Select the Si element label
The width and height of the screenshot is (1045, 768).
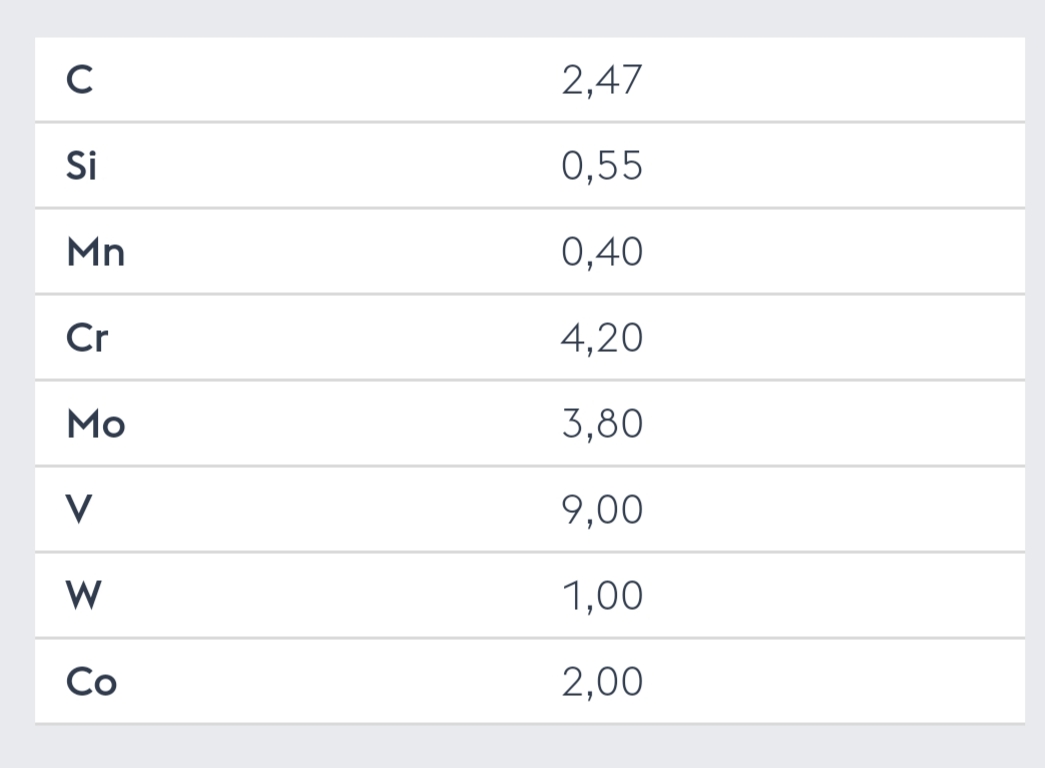point(81,165)
